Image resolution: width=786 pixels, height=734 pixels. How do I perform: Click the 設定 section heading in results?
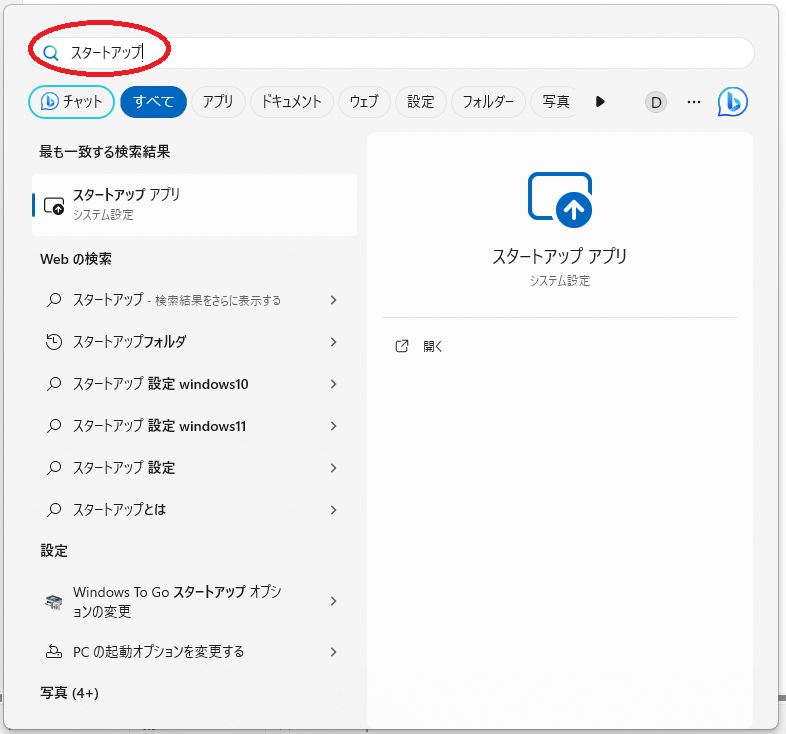[x=54, y=551]
